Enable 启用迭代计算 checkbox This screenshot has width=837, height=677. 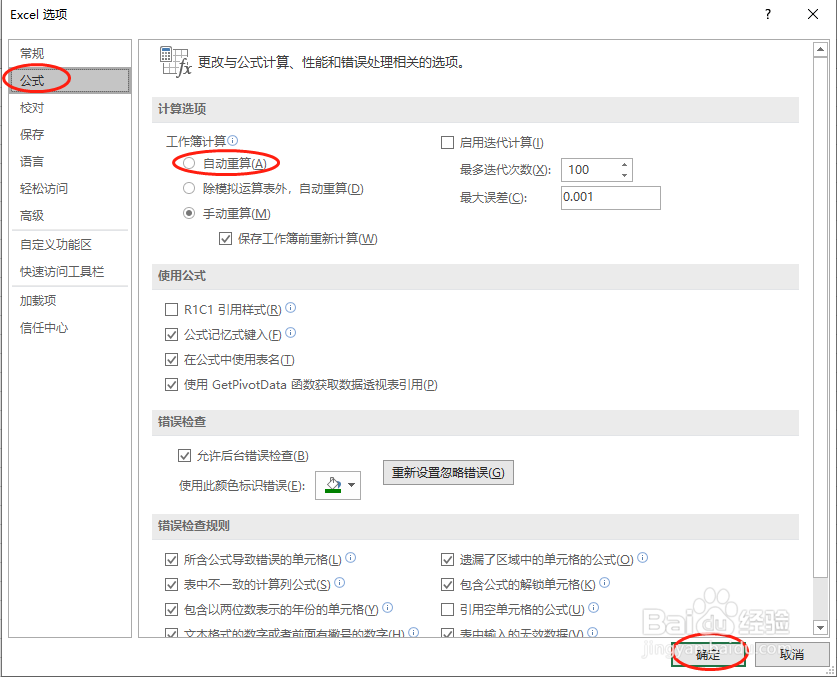tap(447, 143)
